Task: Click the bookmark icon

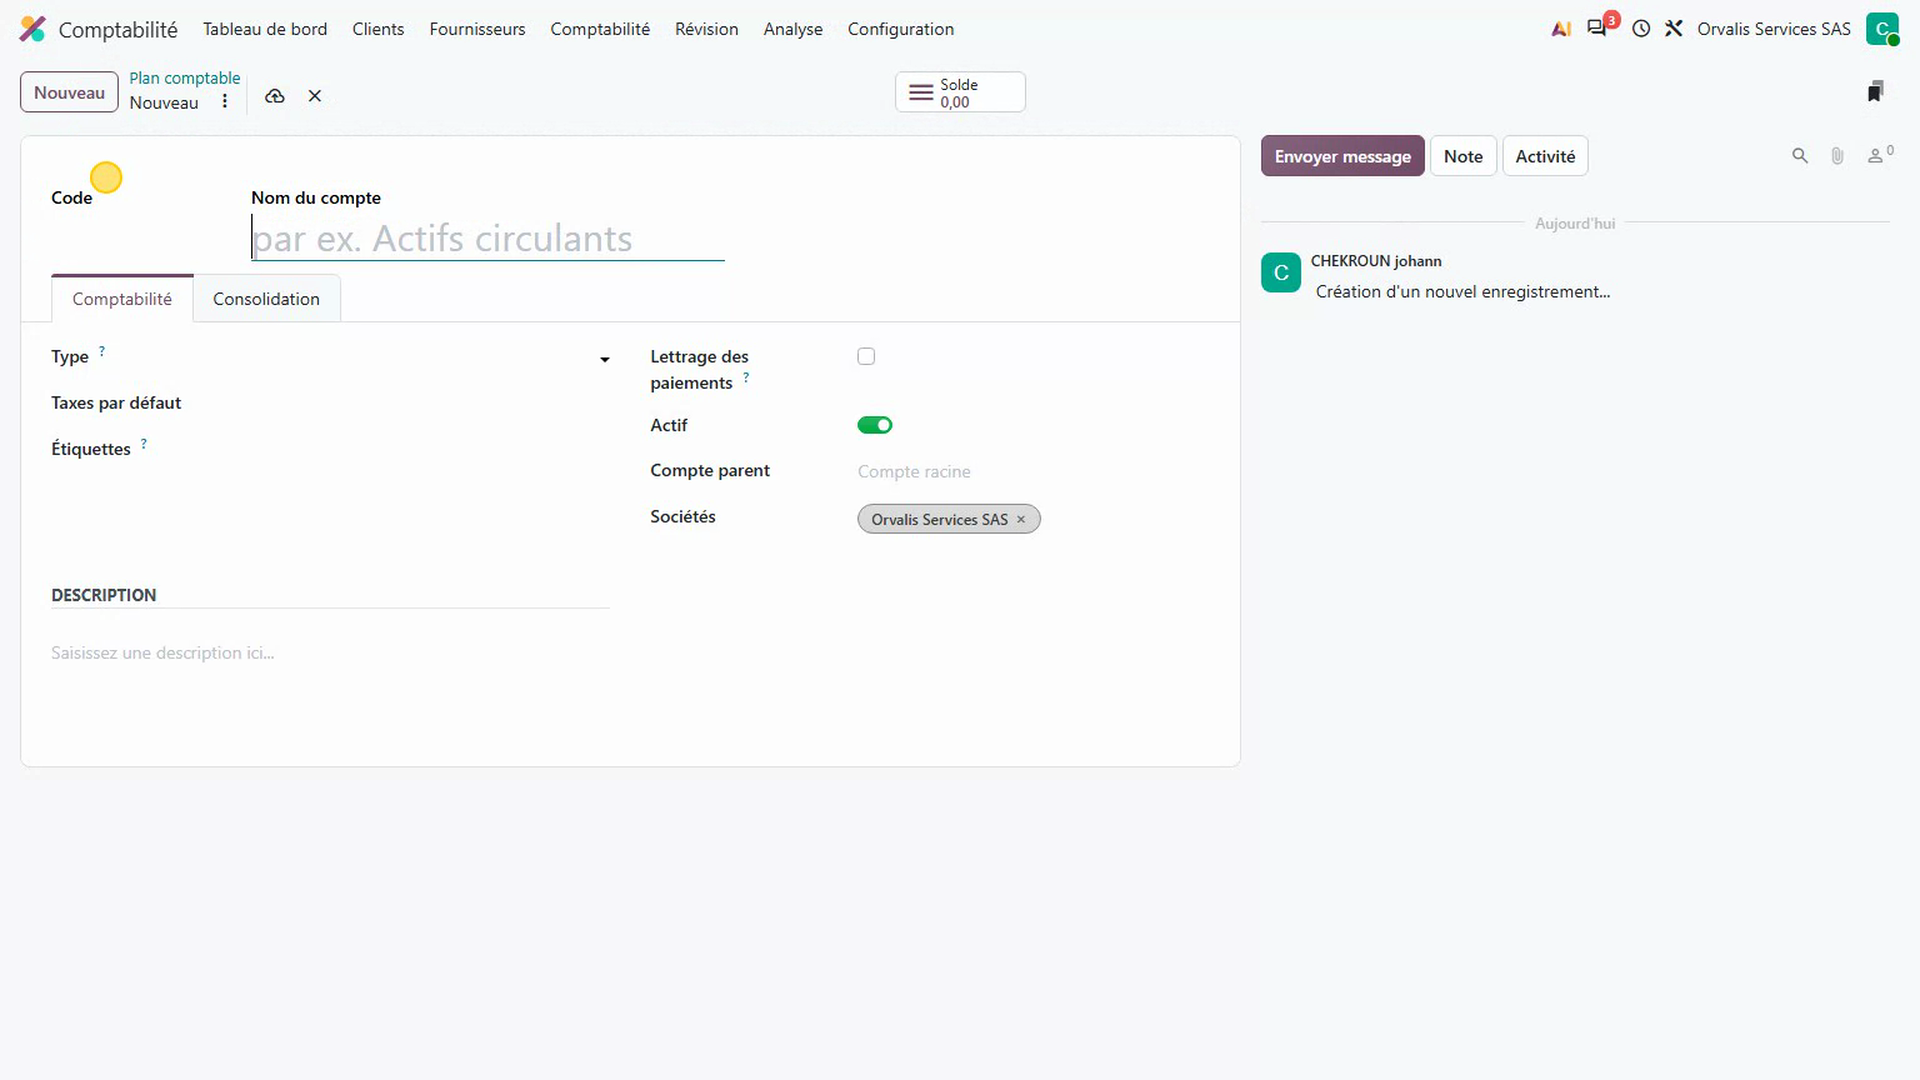Action: 1875,92
